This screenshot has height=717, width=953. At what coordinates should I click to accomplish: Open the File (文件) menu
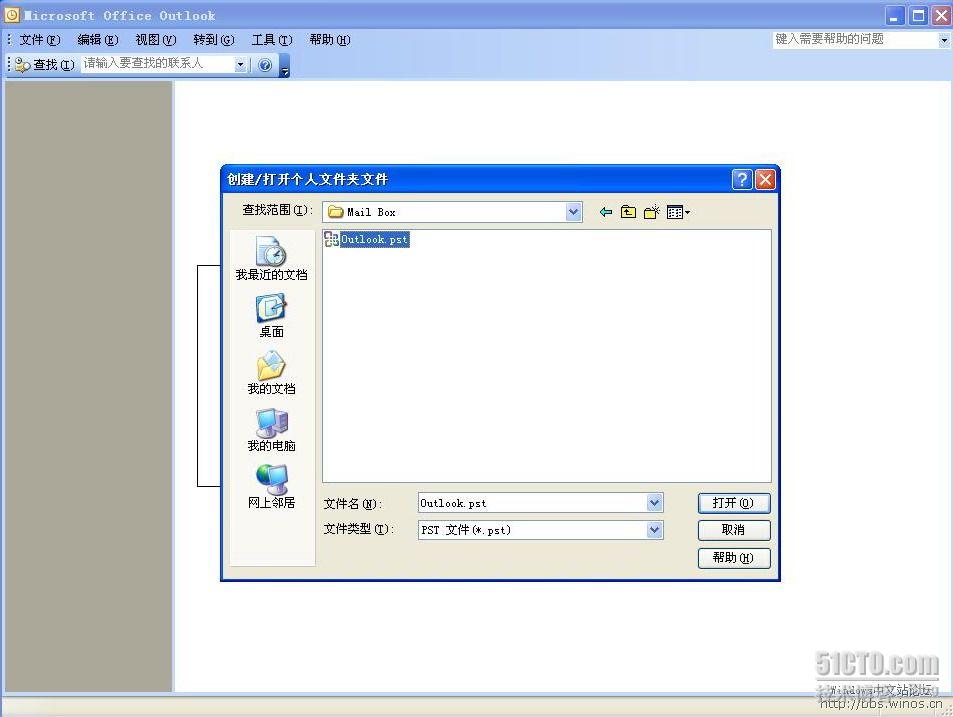coord(40,40)
